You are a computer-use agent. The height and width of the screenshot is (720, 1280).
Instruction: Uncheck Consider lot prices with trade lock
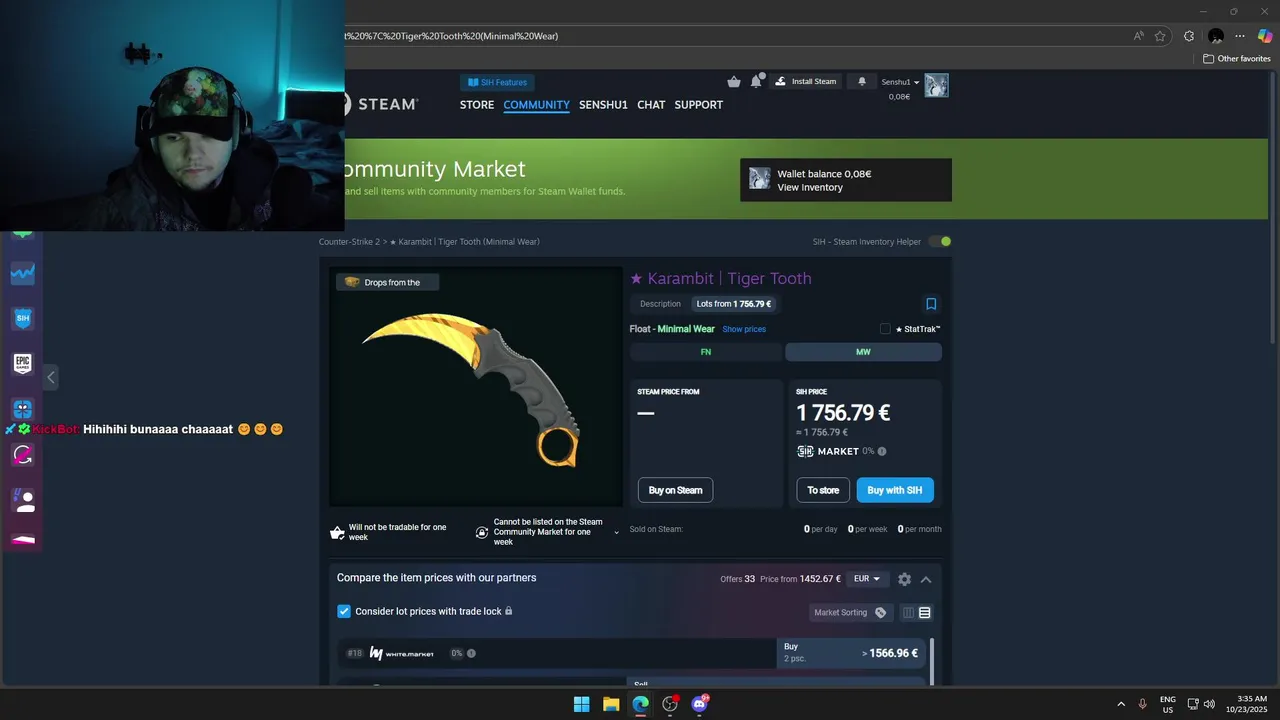click(344, 611)
